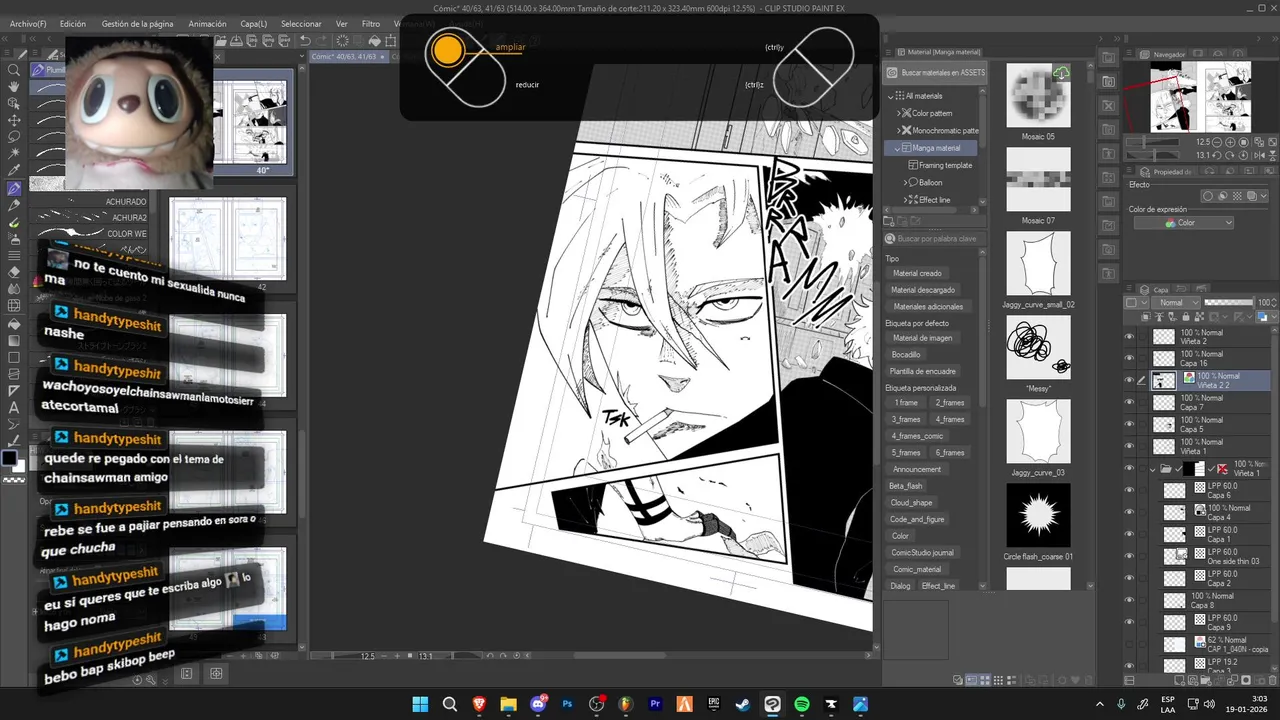Viewport: 1280px width, 720px height.
Task: Select the Move layer tool
Action: click(14, 120)
